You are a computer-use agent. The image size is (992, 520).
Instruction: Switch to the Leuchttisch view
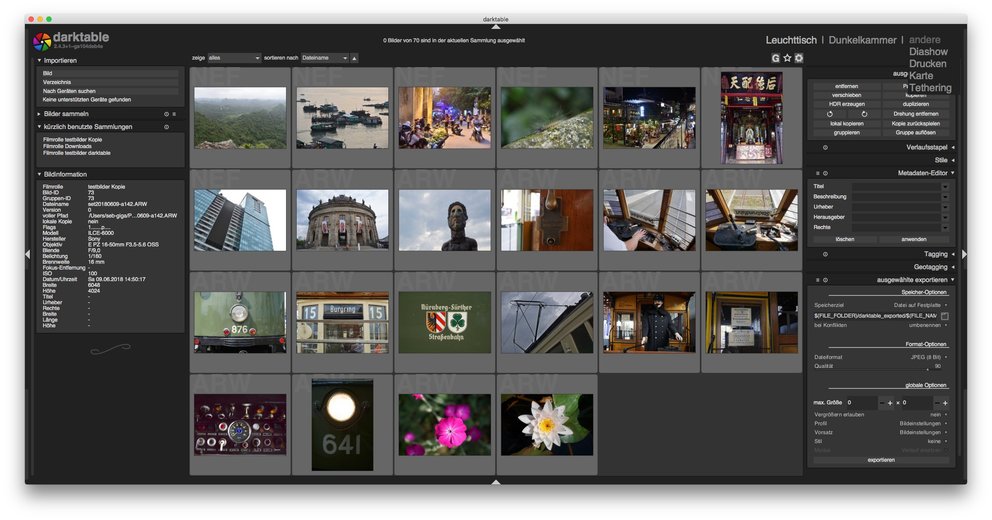(791, 40)
